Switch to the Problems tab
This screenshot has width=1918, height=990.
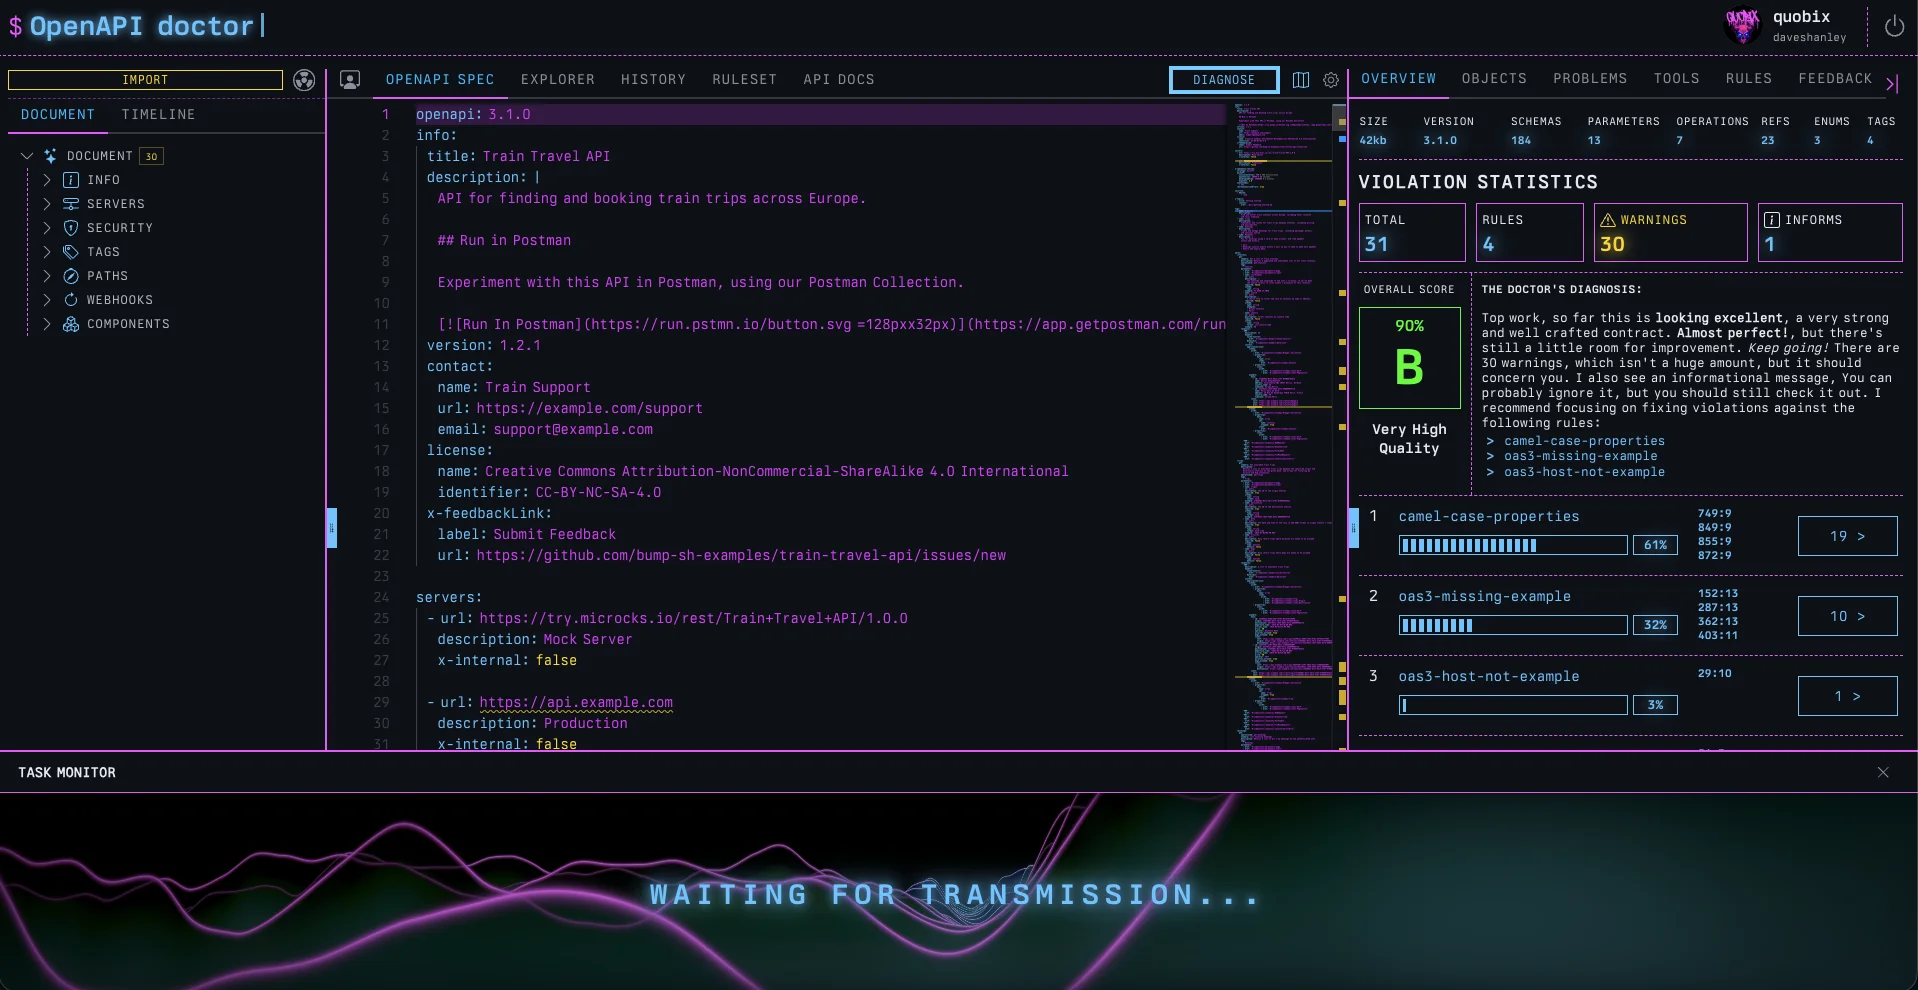[1589, 79]
